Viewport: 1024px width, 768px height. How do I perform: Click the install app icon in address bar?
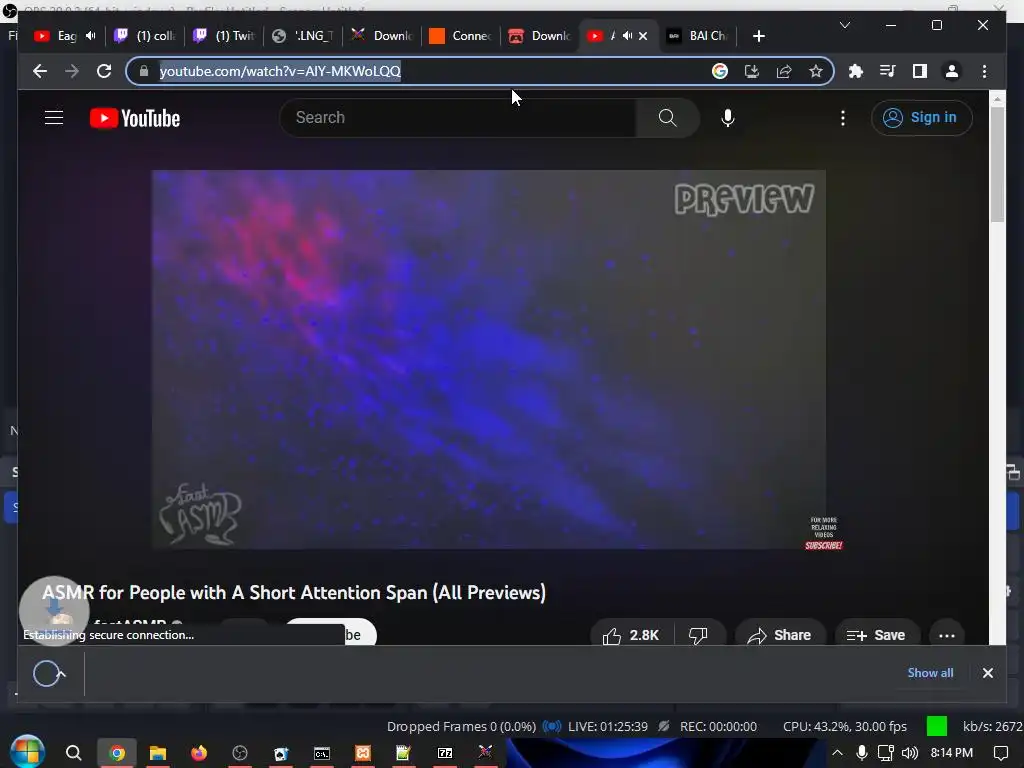[x=752, y=71]
